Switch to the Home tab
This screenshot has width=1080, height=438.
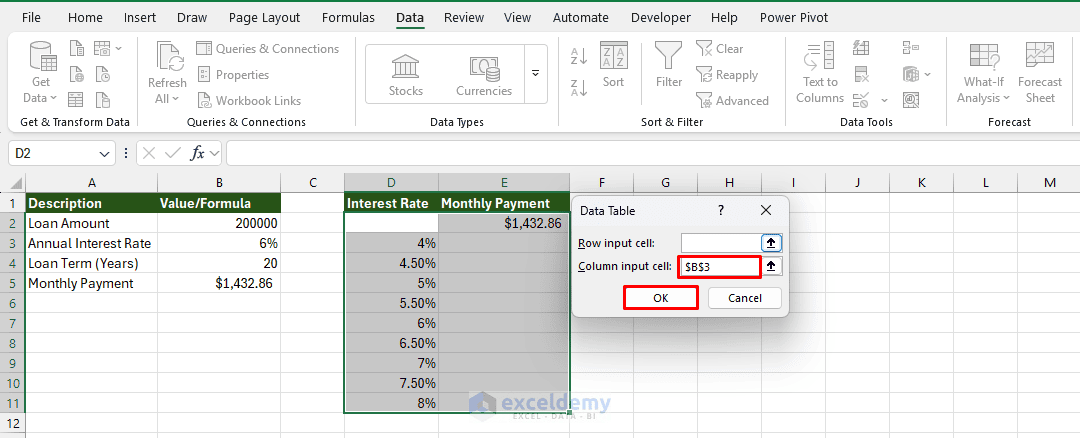pyautogui.click(x=85, y=18)
